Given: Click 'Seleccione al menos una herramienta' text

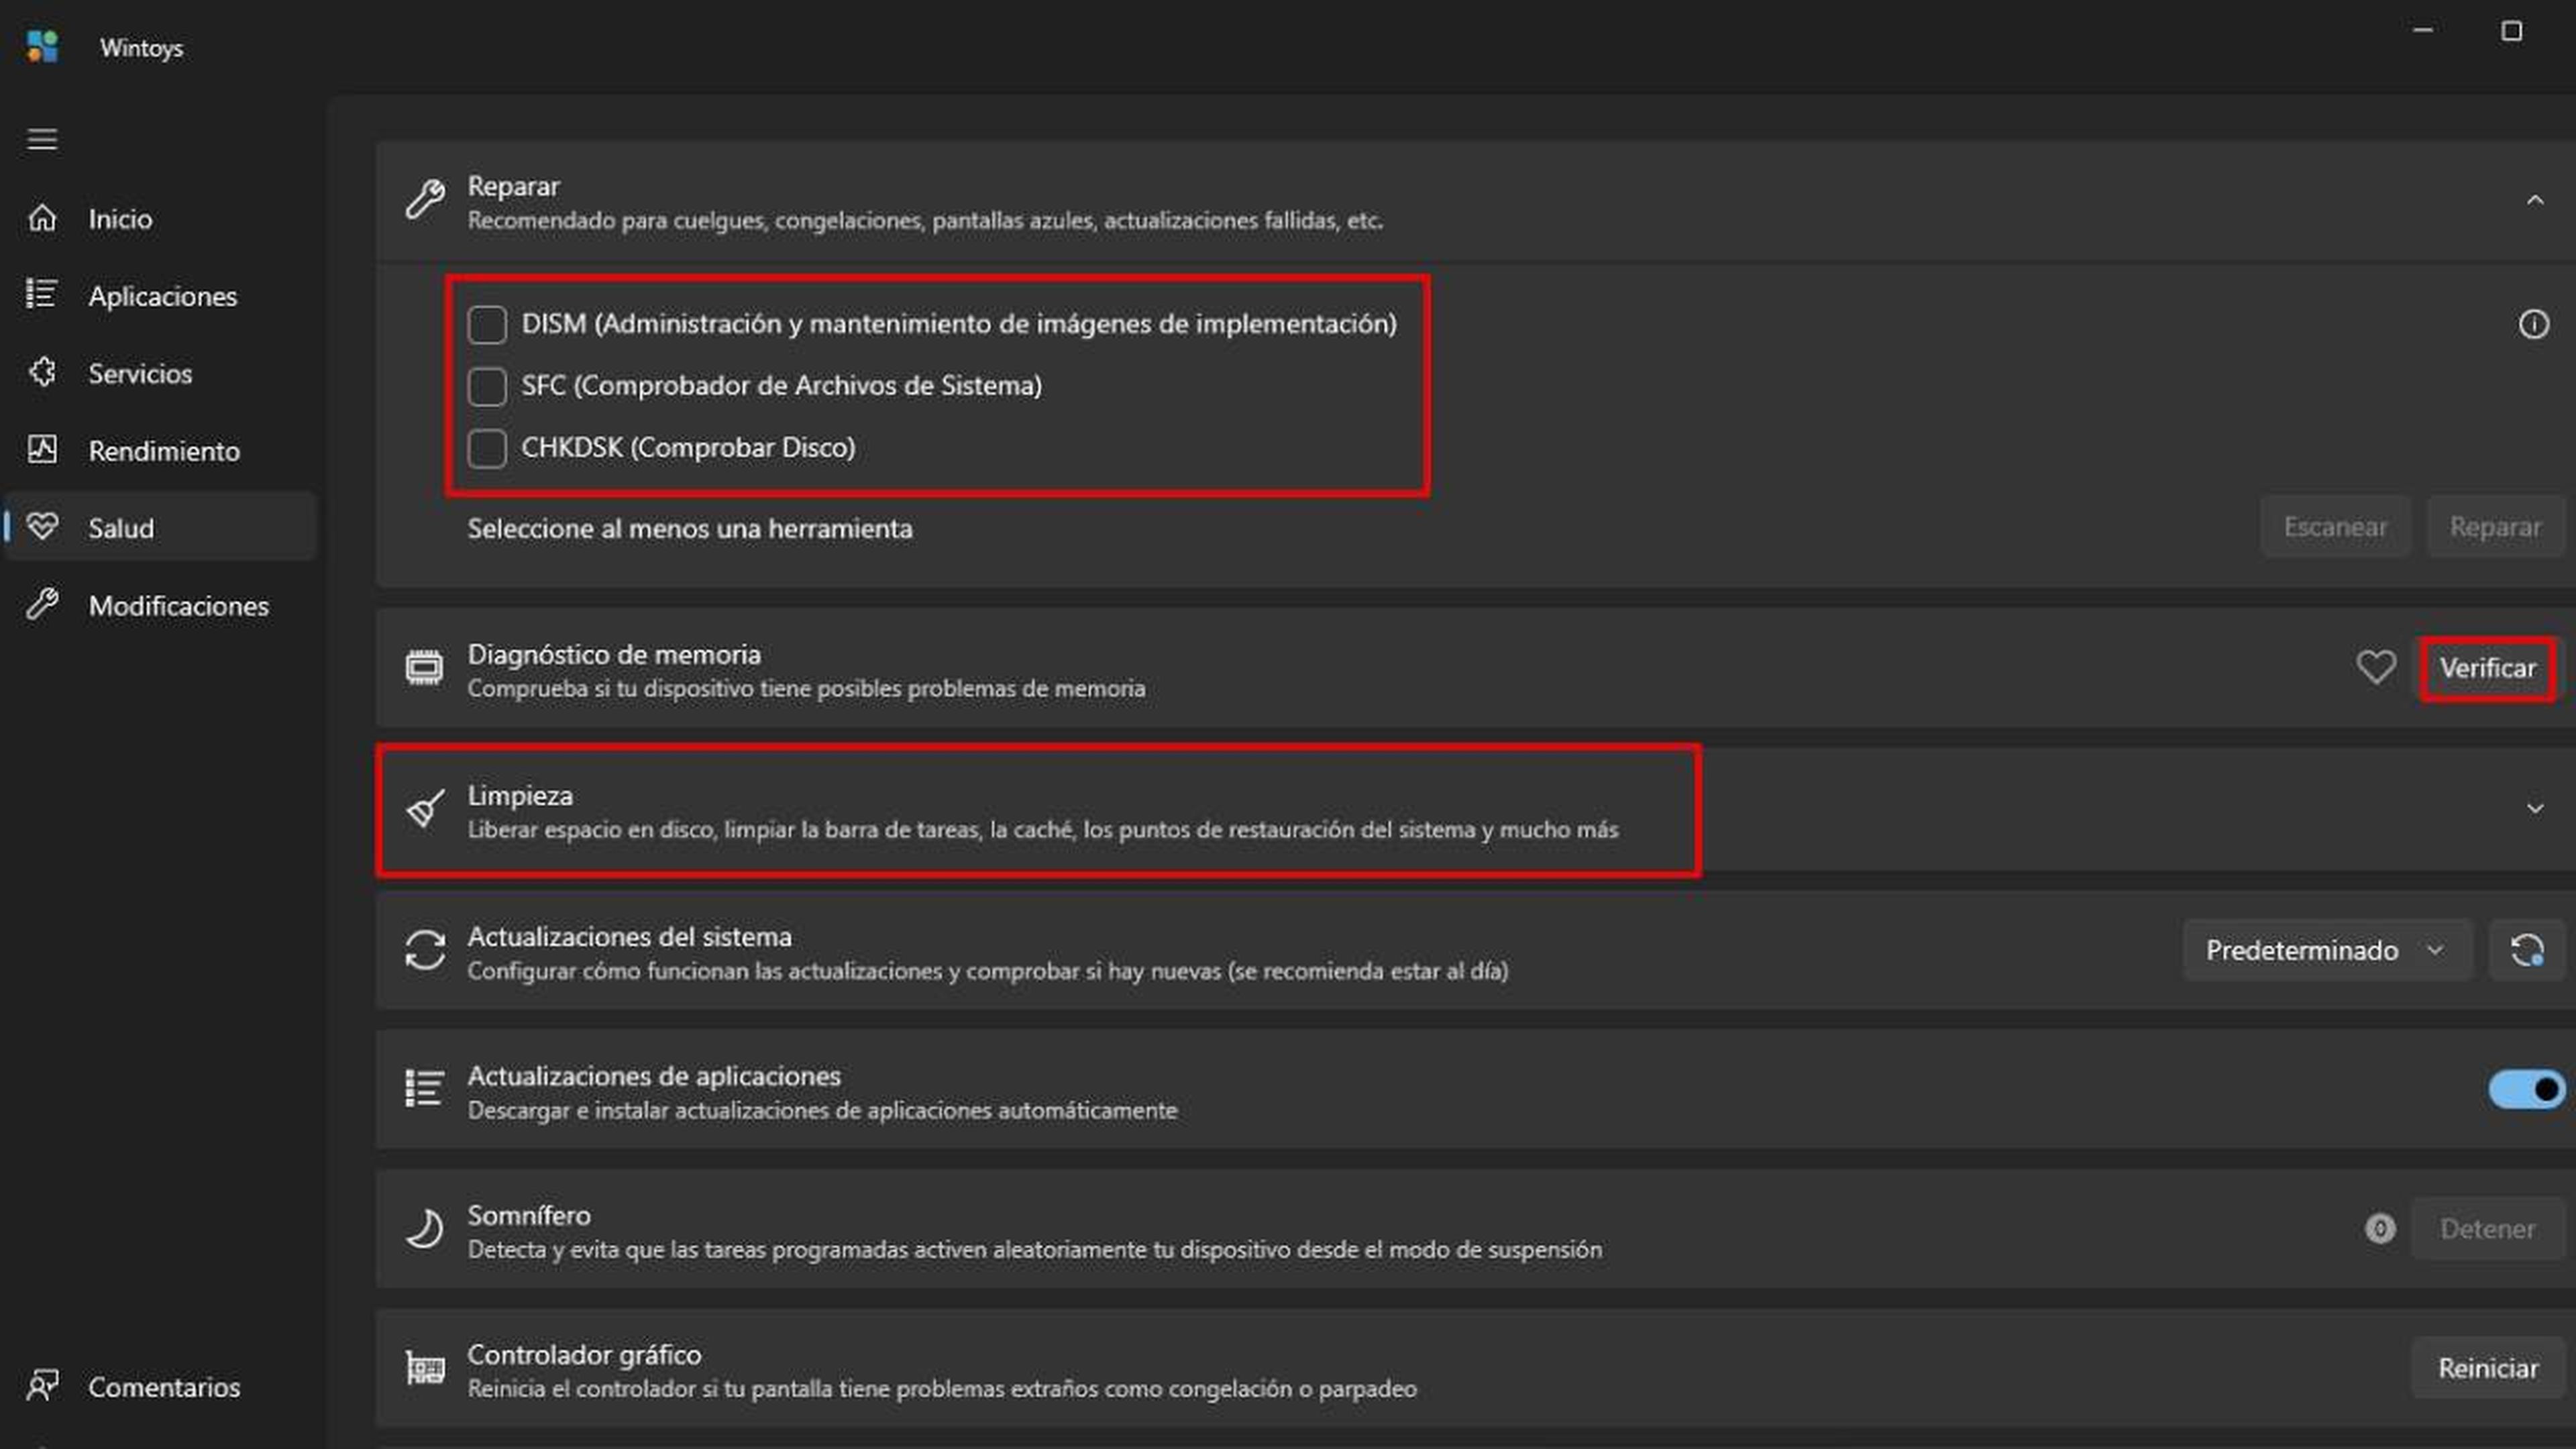Looking at the screenshot, I should [x=690, y=528].
